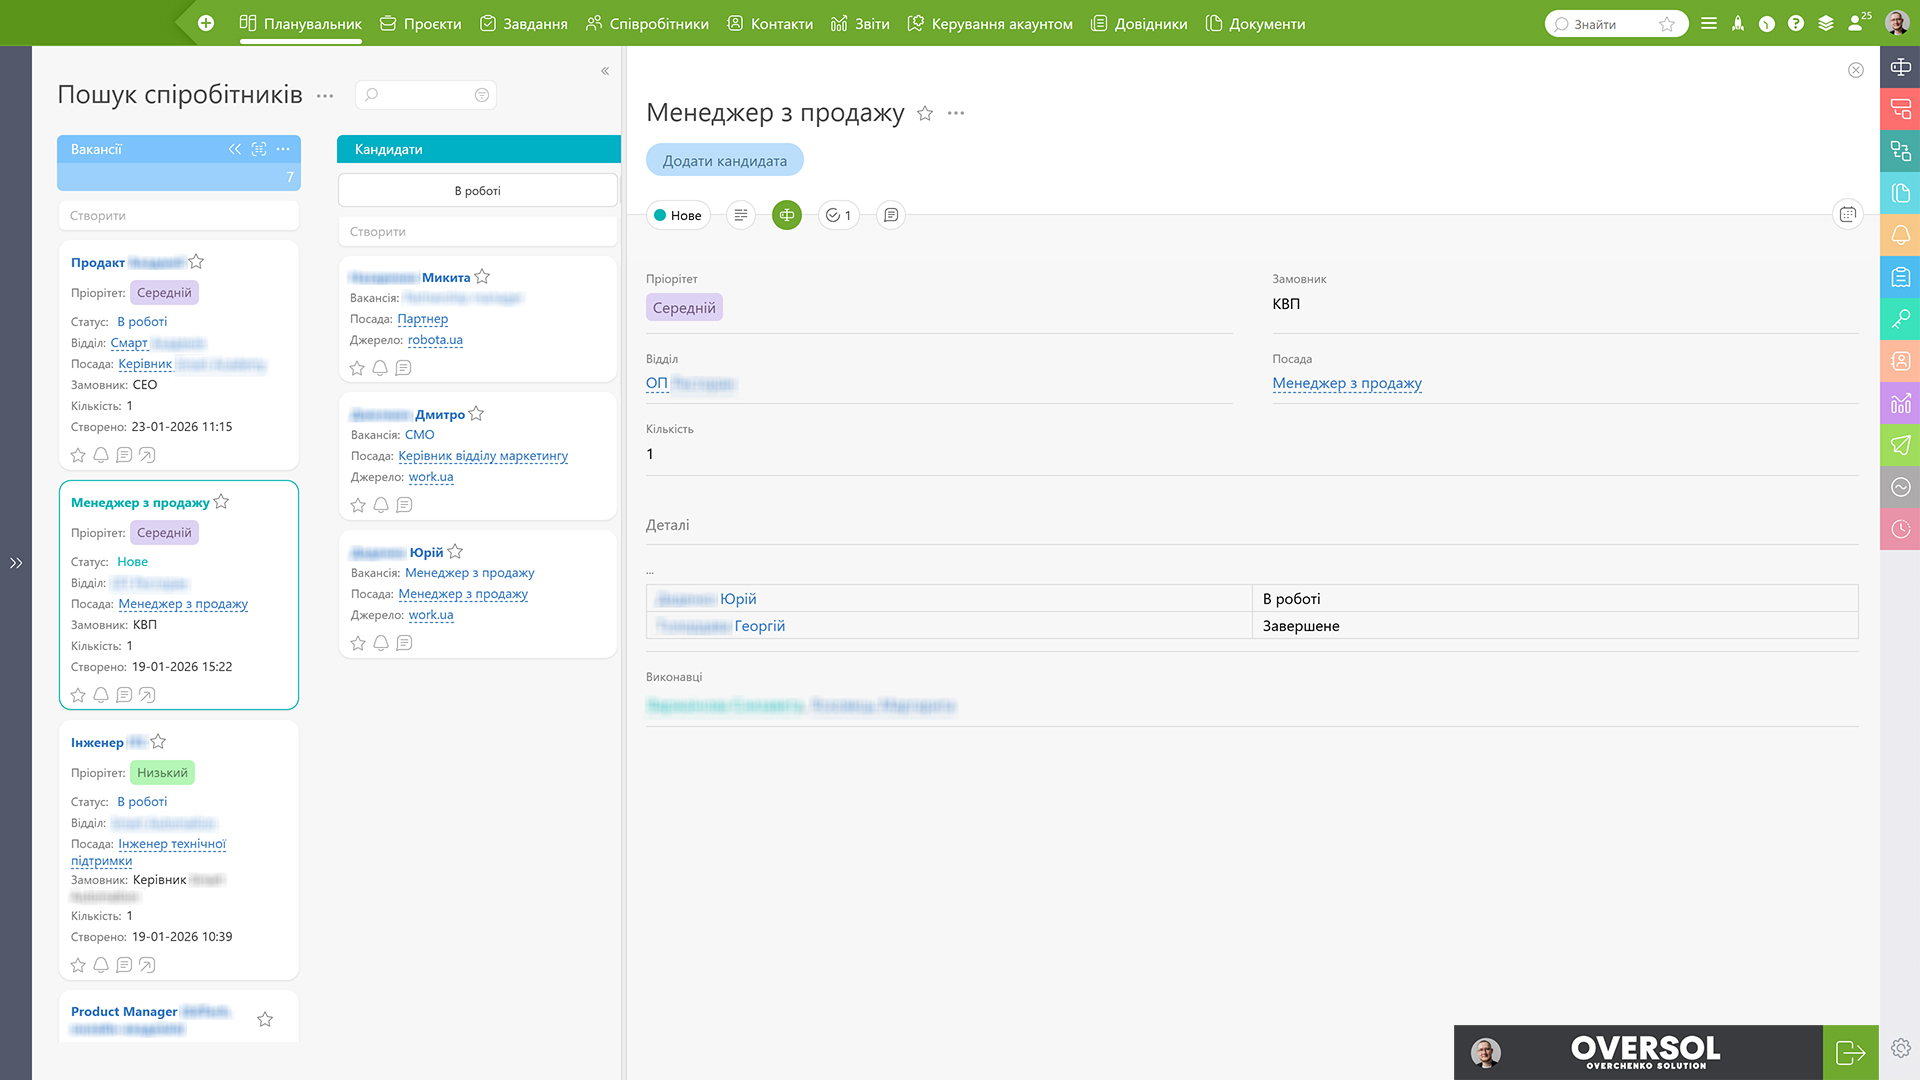Click Створити field under the Вакансії column
Viewport: 1920px width, 1080px height.
[x=179, y=215]
